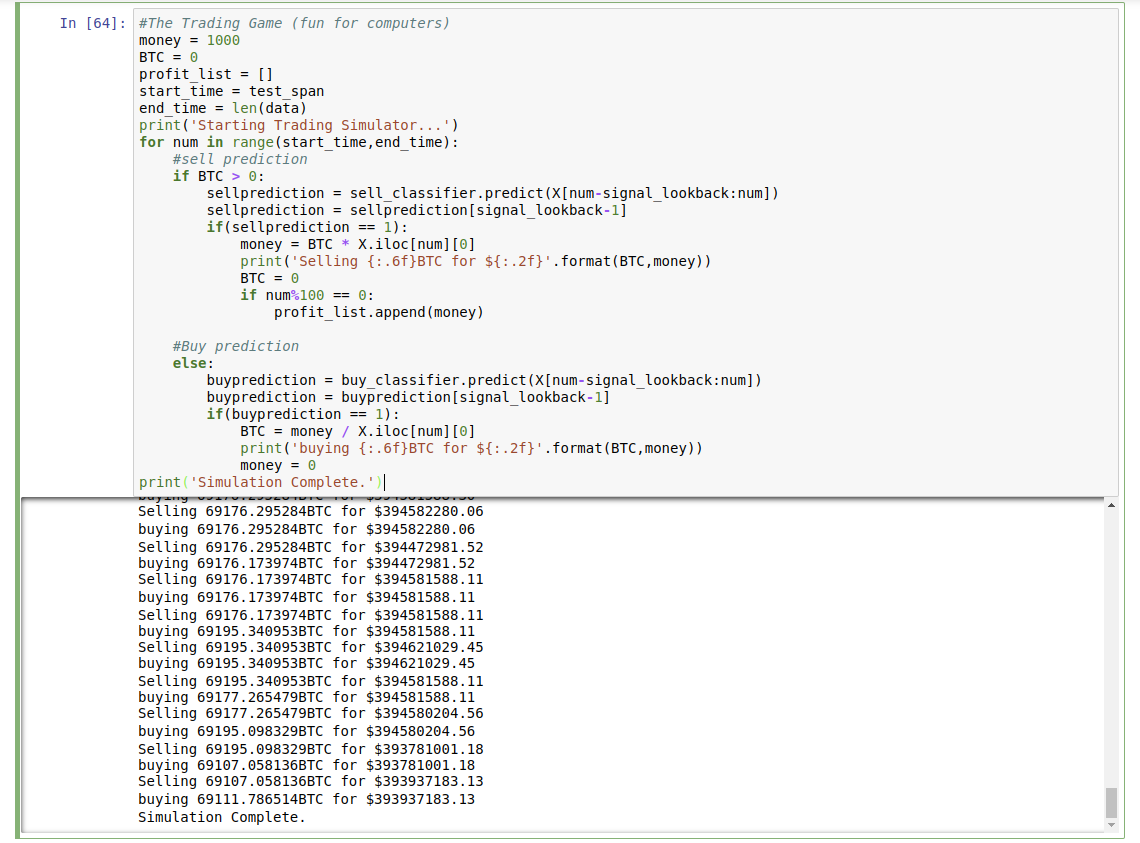
Task: Click the 'profit_list = []' line
Action: tap(206, 74)
